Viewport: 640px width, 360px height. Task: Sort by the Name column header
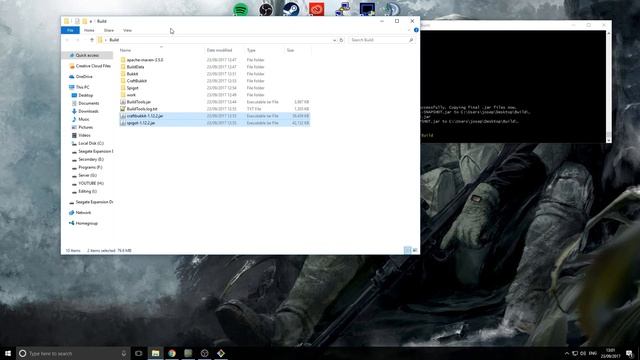click(125, 50)
